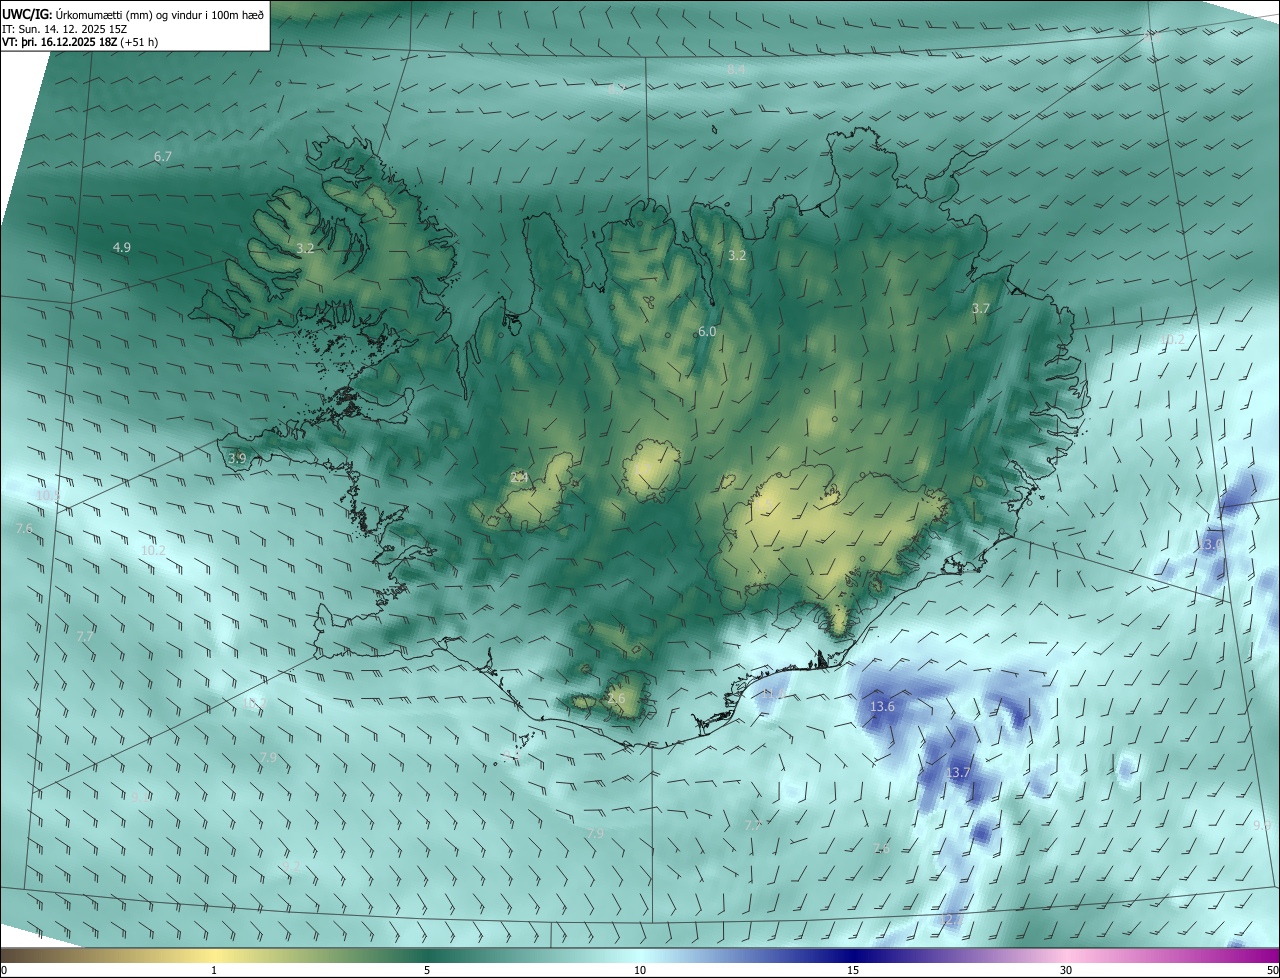Click the 15 tick on the color scale

[x=853, y=970]
